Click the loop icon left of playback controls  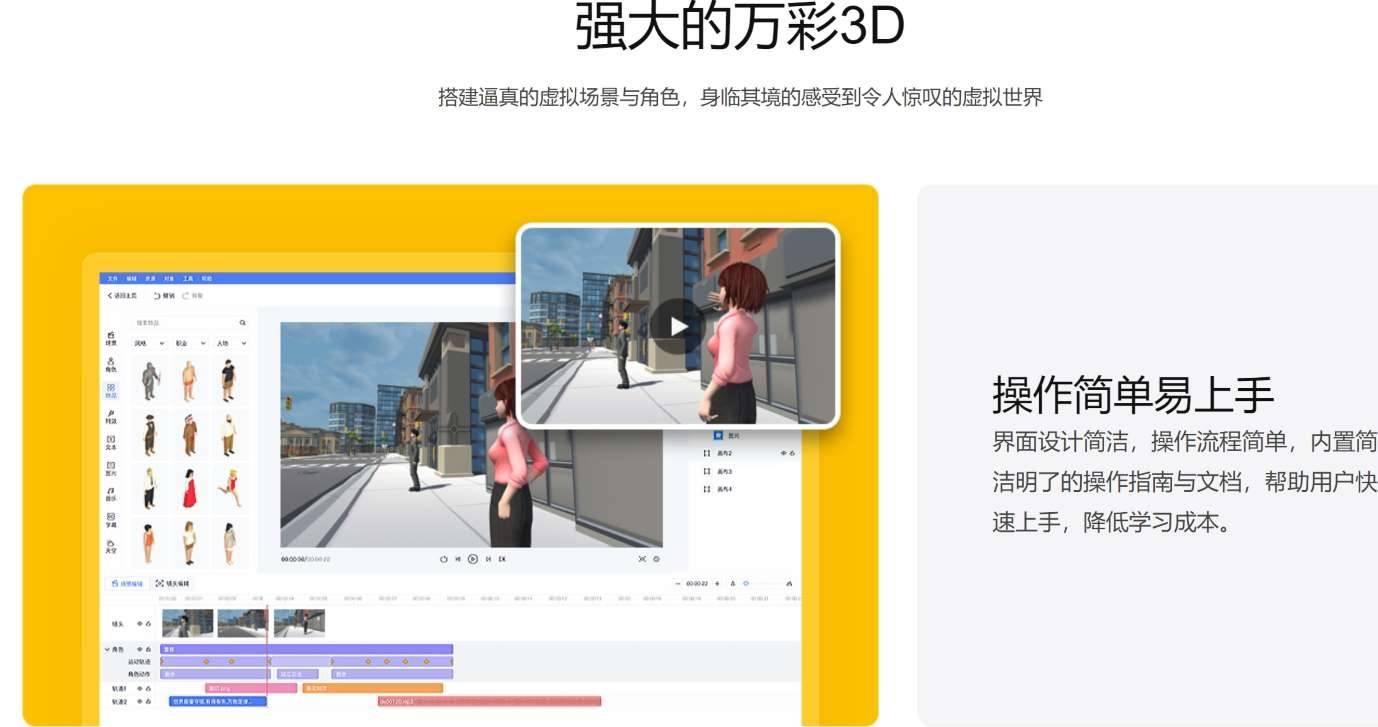pos(444,559)
